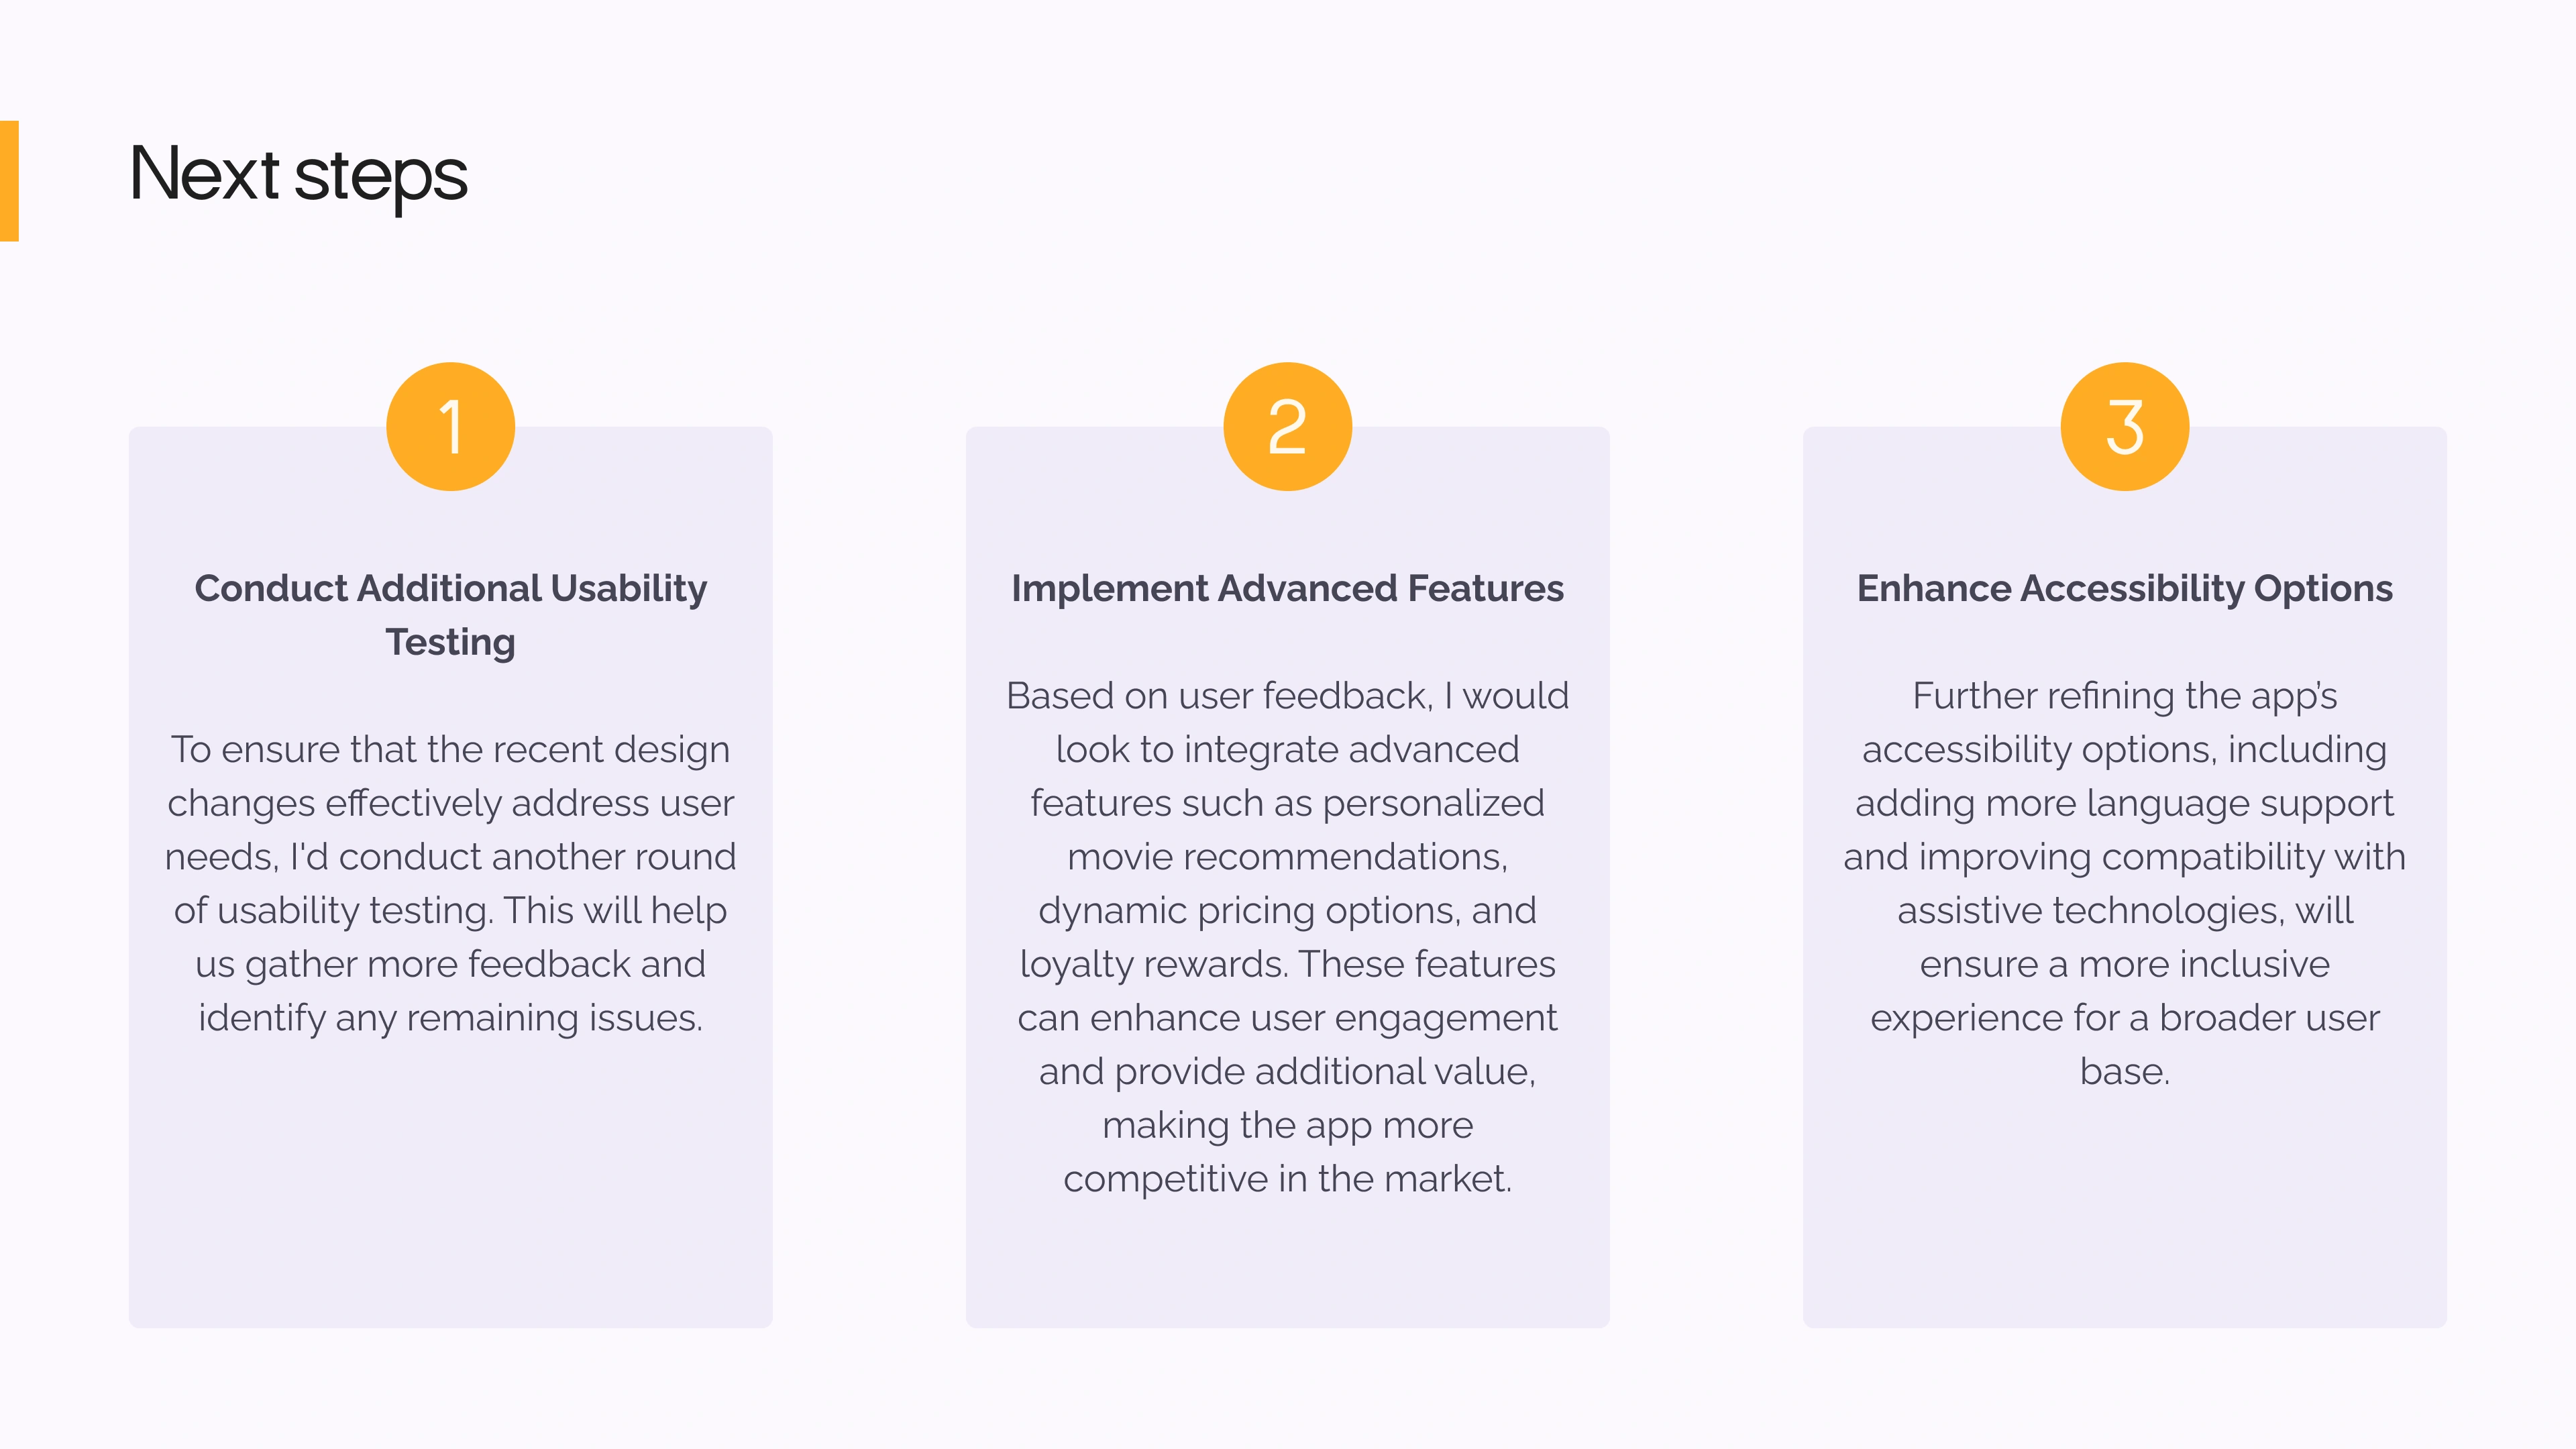Click empty area of second step card
The height and width of the screenshot is (1449, 2576).
(x=1287, y=1270)
